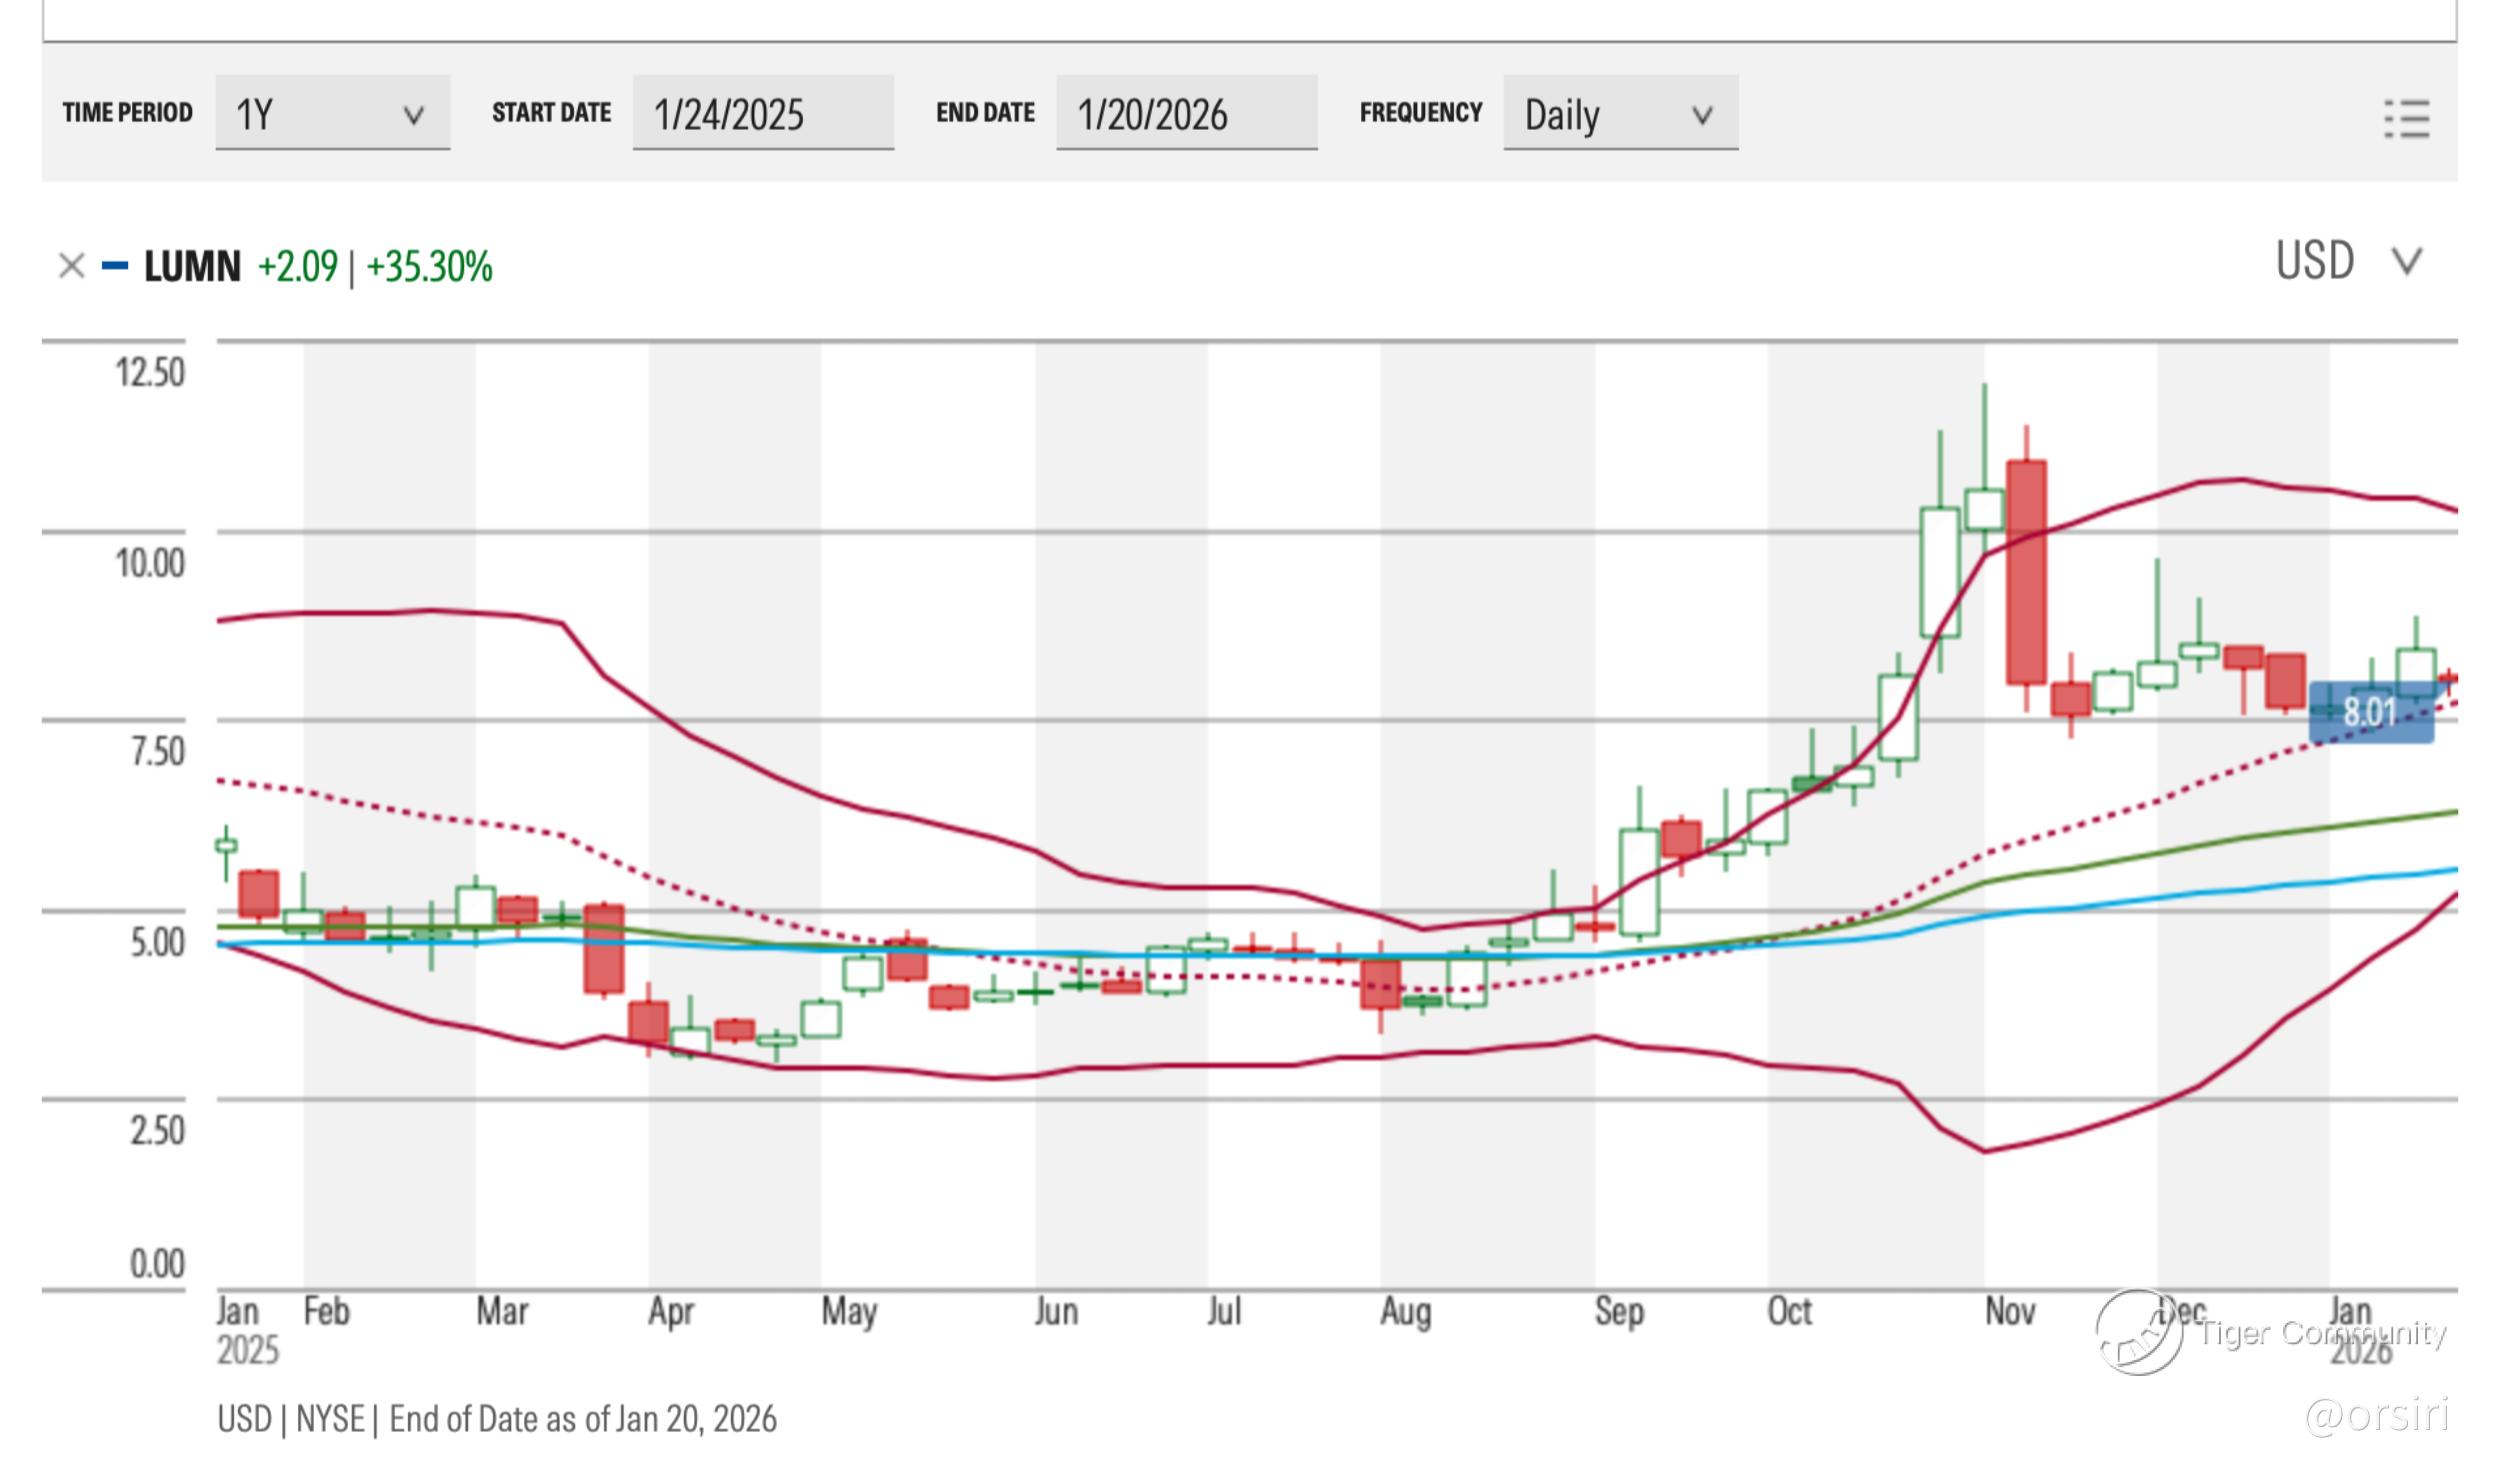Click the large red November candlestick
The width and height of the screenshot is (2500, 1472).
point(2026,572)
